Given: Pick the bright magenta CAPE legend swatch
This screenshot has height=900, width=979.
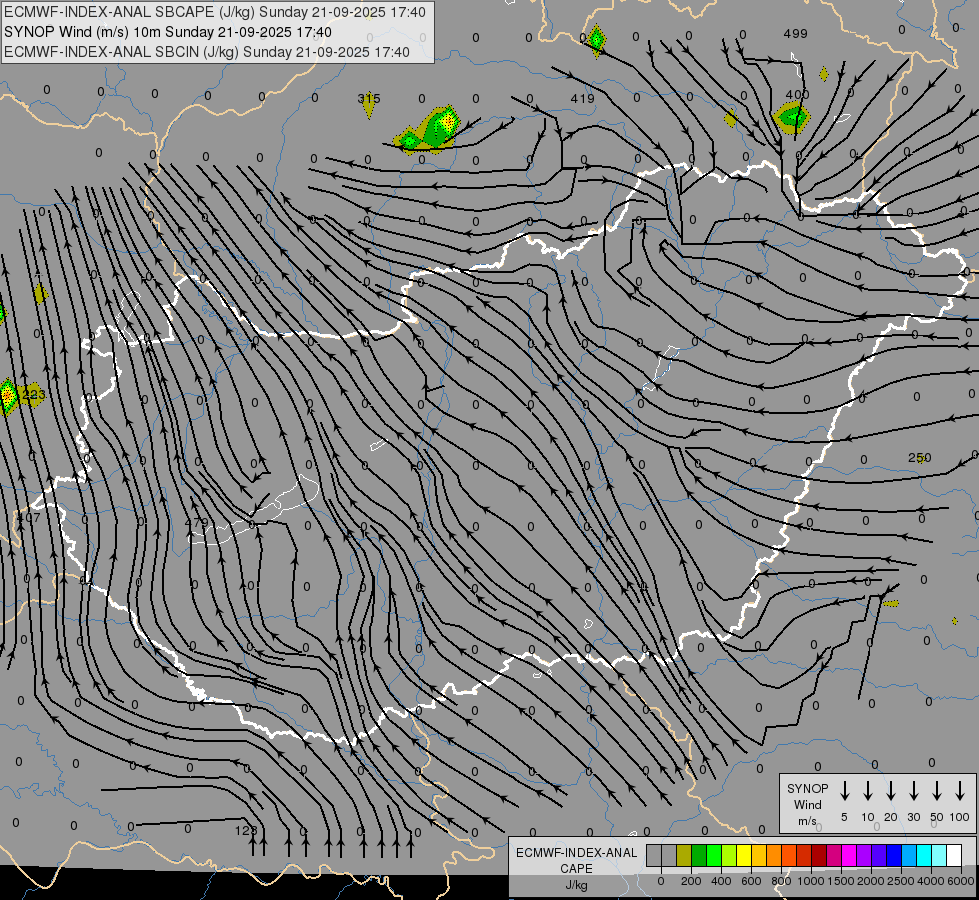Looking at the screenshot, I should click(849, 855).
